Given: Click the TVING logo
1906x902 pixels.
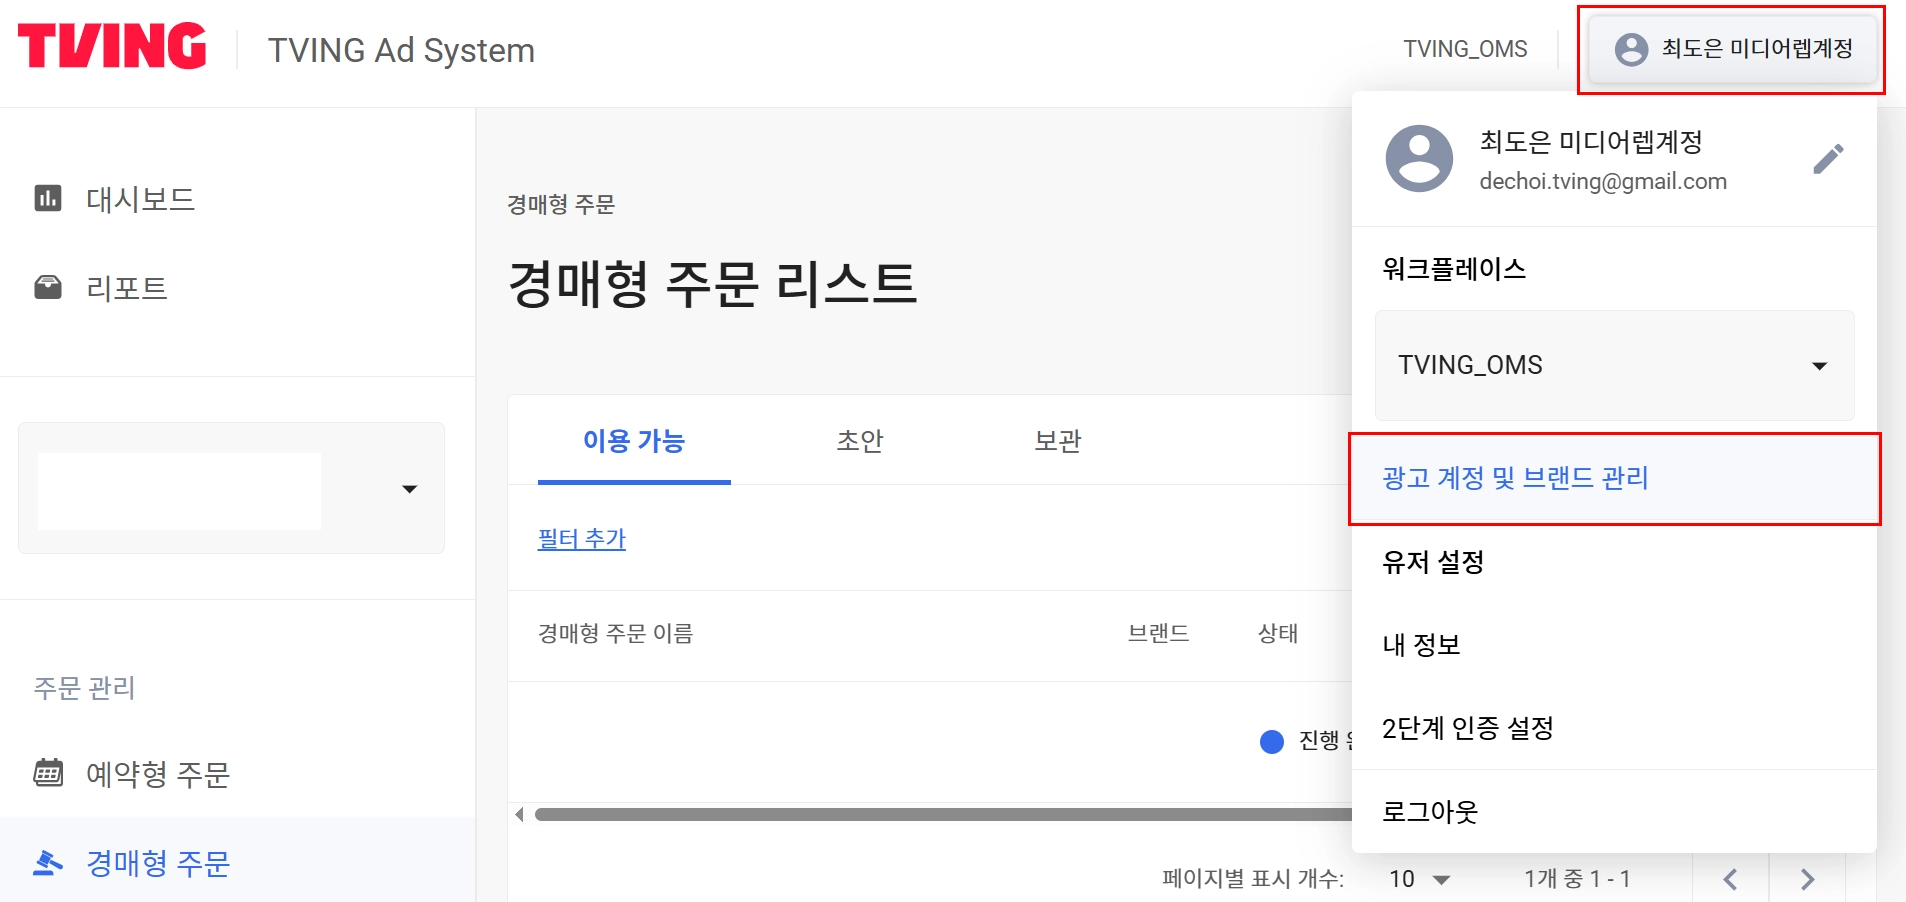Looking at the screenshot, I should coord(112,47).
